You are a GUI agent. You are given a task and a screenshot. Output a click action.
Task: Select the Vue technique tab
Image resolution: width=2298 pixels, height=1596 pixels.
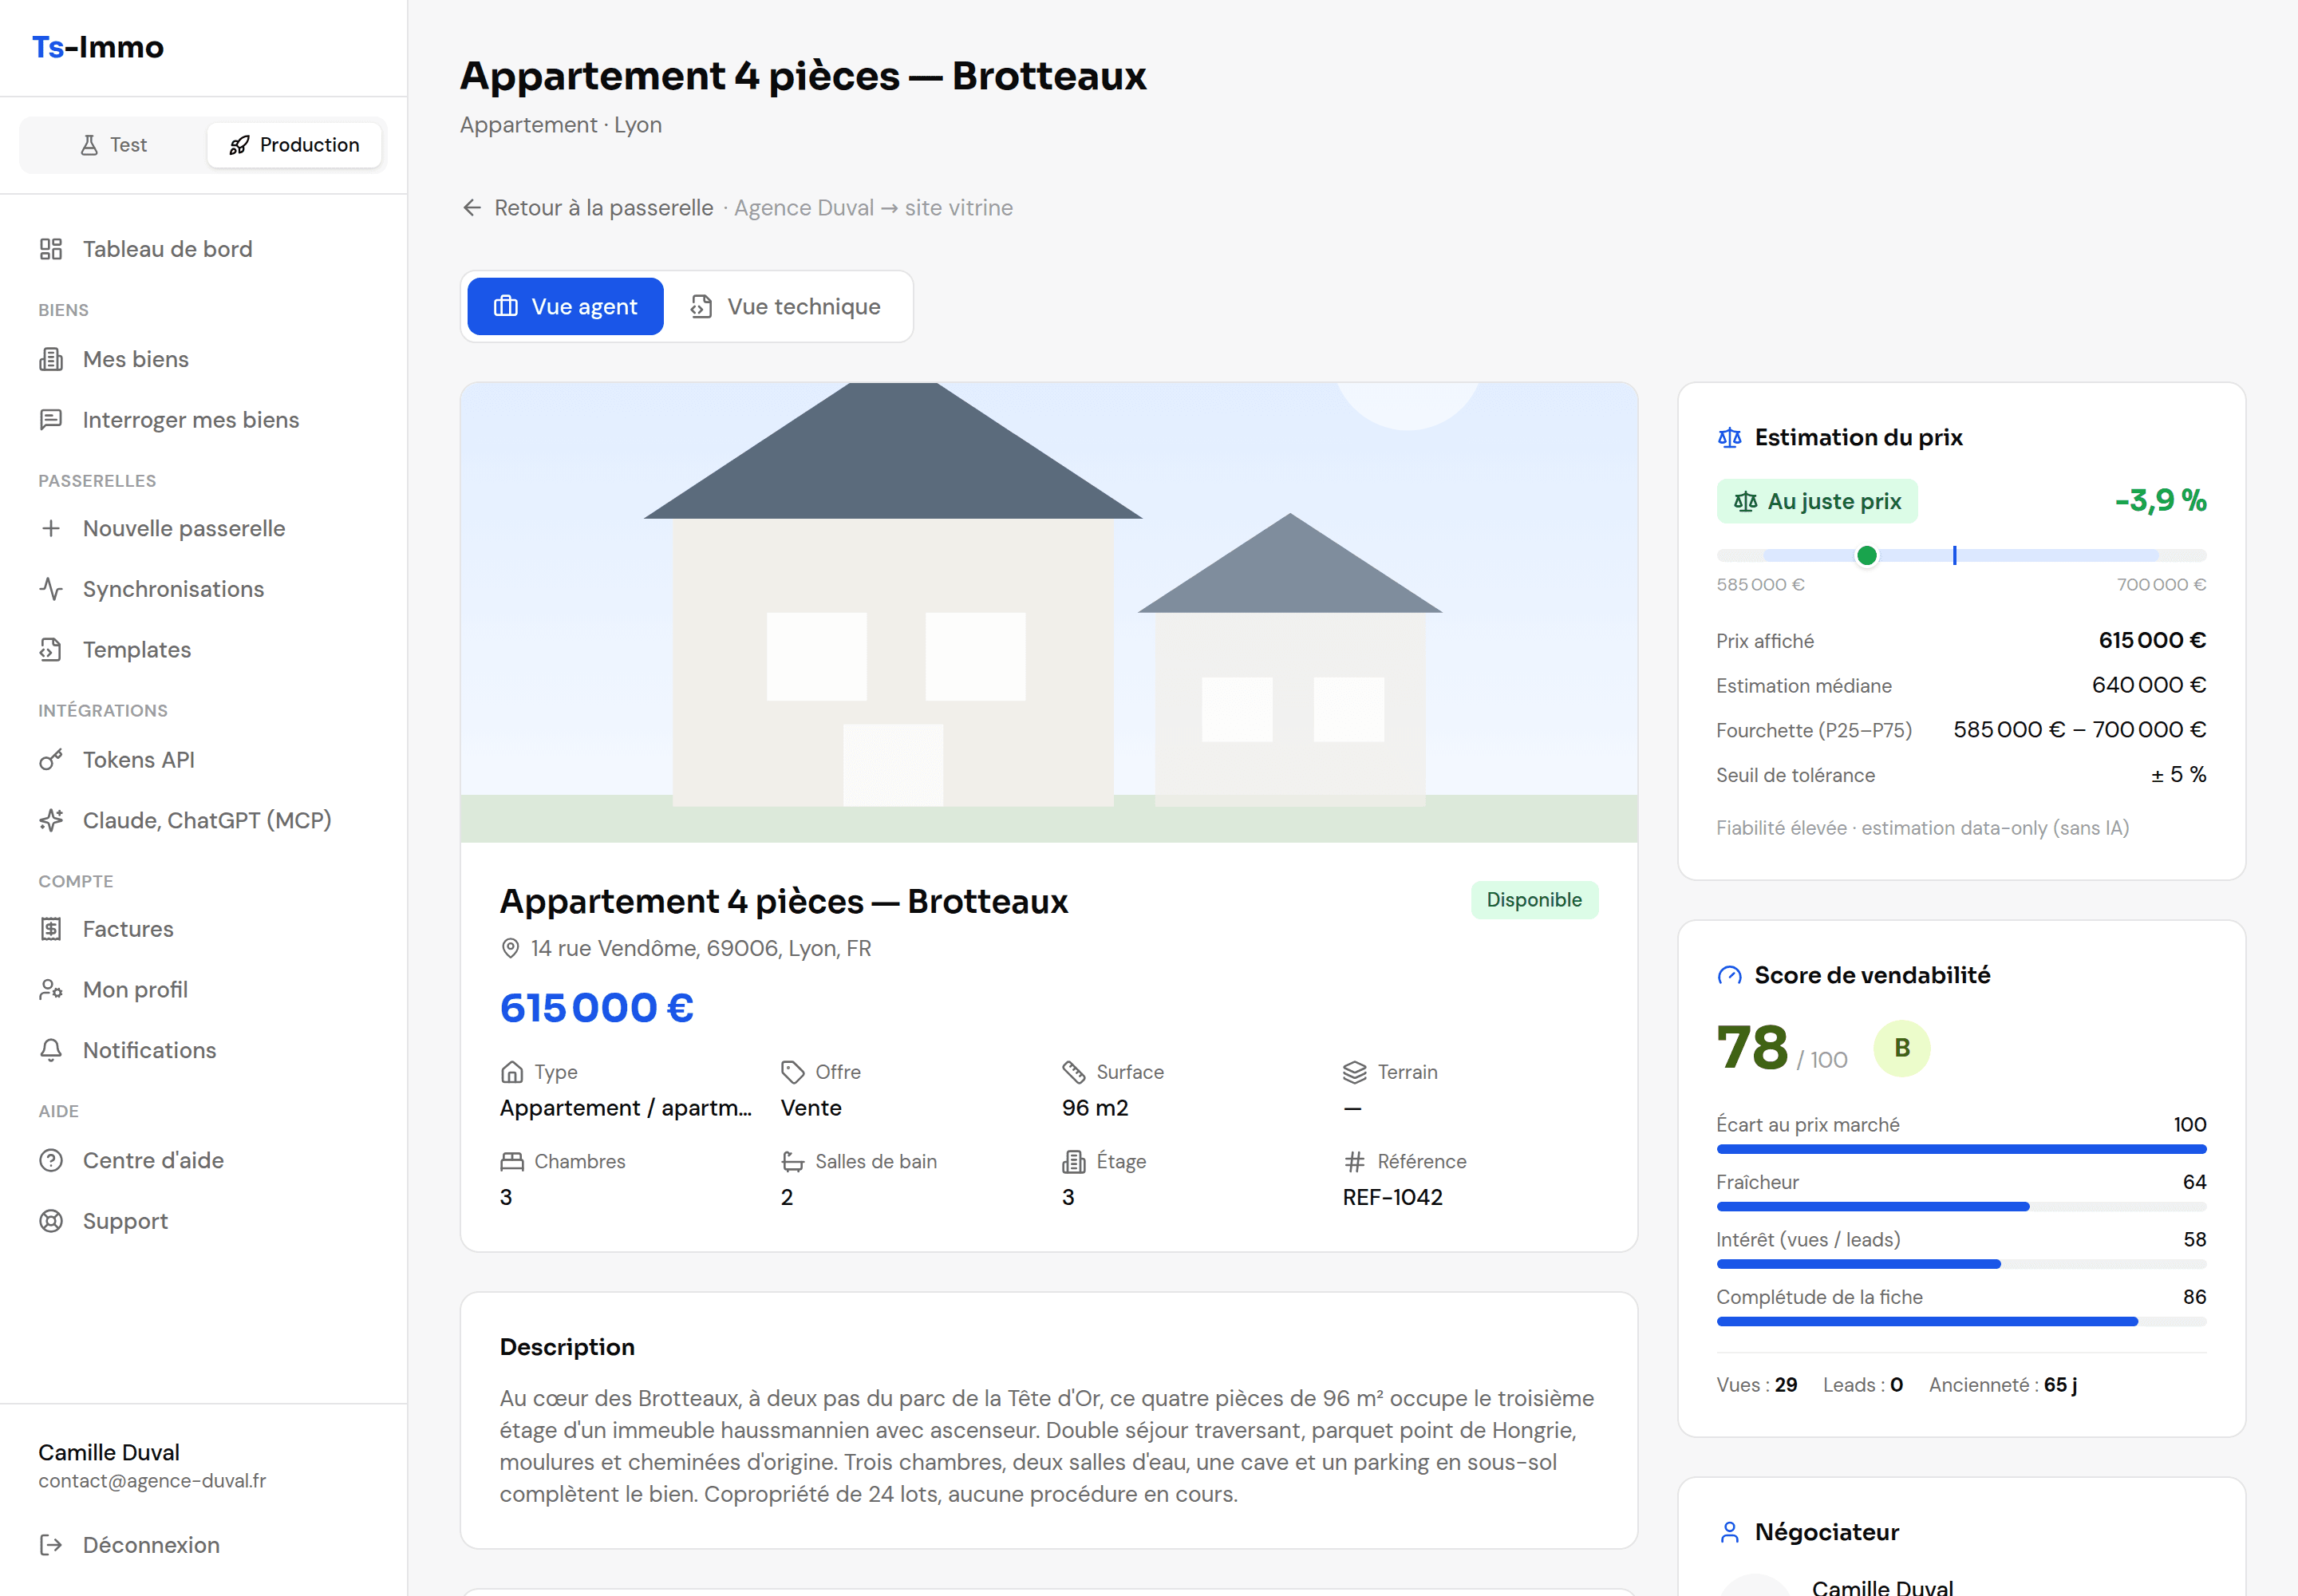point(786,306)
